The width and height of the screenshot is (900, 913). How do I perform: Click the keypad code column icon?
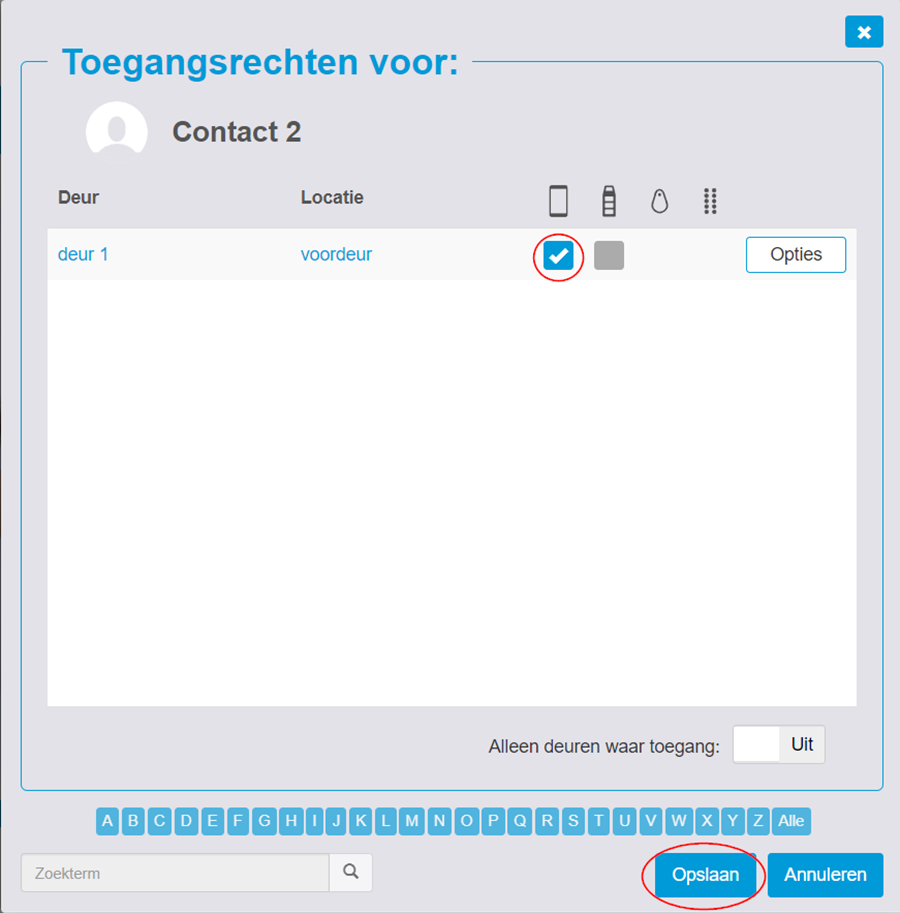pos(710,201)
